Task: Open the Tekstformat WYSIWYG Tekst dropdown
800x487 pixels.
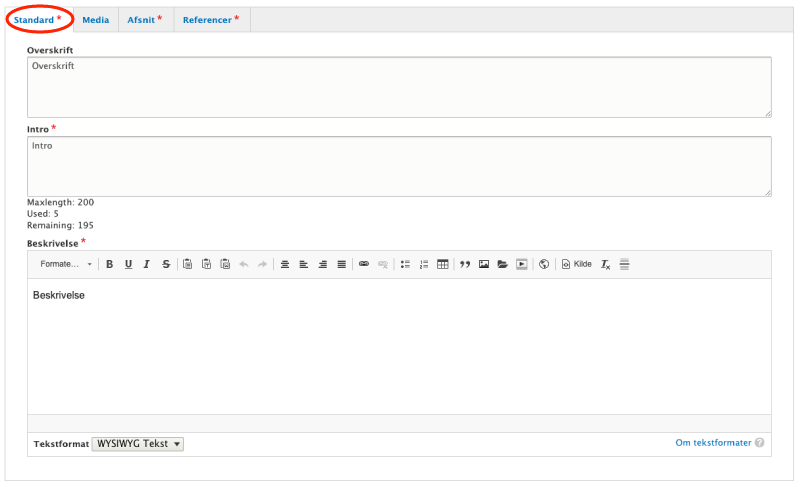Action: tap(138, 444)
